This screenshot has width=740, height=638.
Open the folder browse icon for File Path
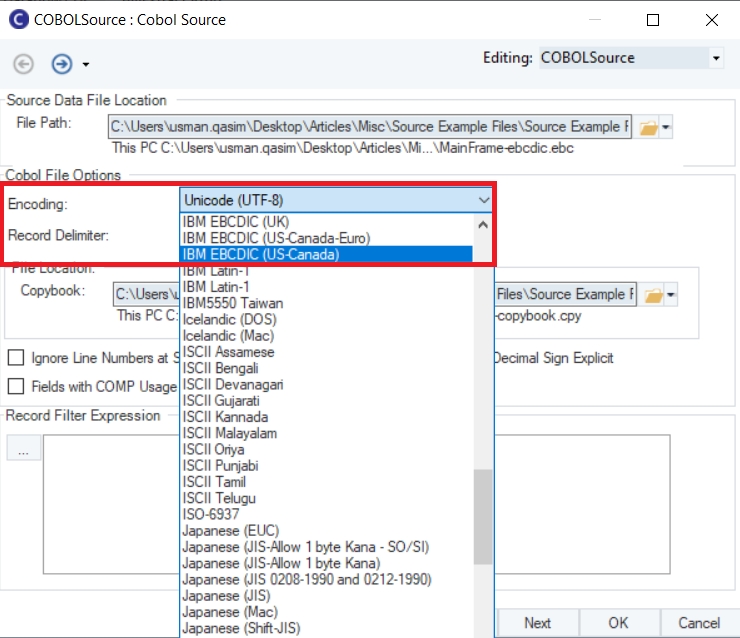(648, 128)
